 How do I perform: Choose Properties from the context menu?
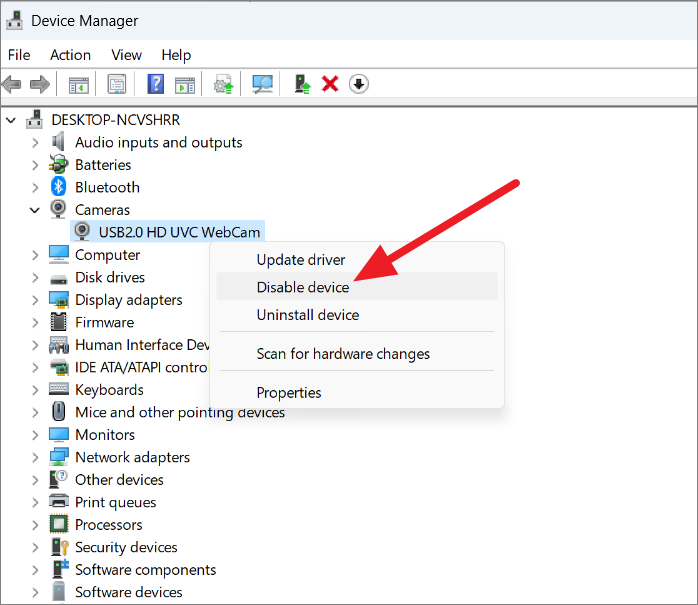pyautogui.click(x=357, y=392)
